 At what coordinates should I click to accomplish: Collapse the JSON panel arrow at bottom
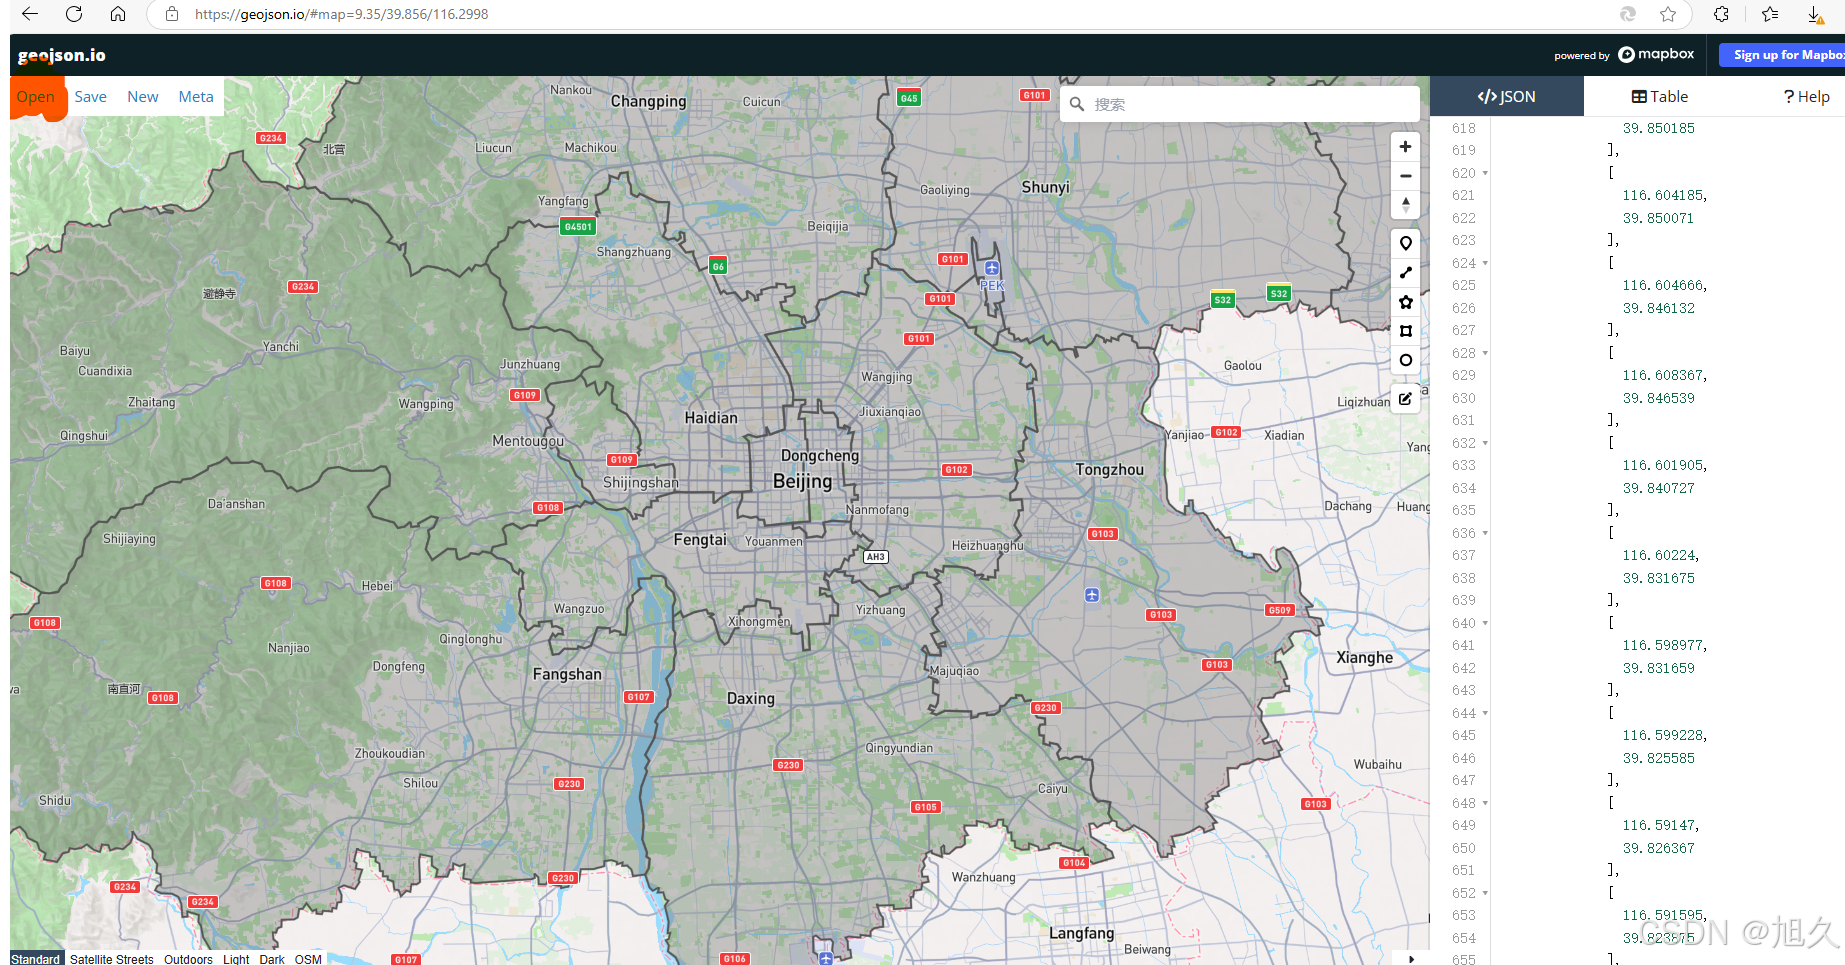point(1411,958)
